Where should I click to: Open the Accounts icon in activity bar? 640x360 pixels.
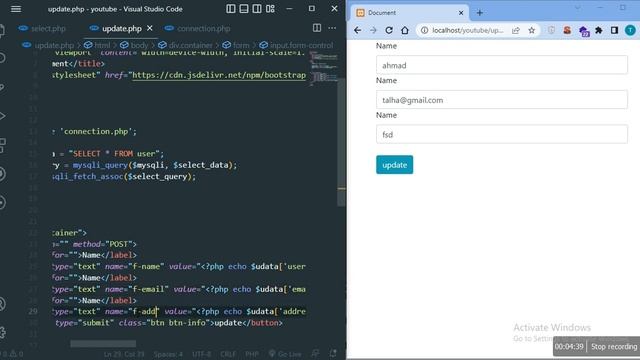point(2,304)
